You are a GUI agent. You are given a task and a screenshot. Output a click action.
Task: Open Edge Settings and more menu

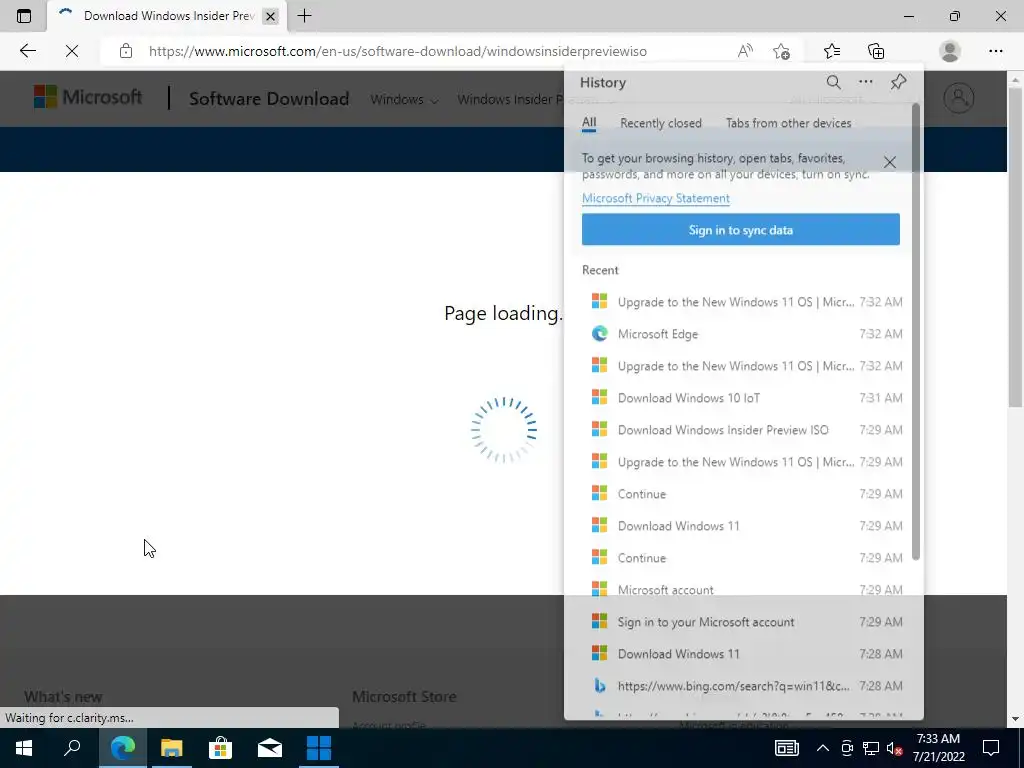pyautogui.click(x=995, y=51)
